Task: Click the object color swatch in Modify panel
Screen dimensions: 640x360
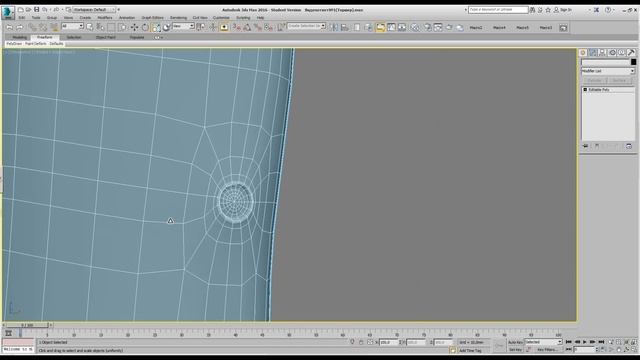Action: [633, 62]
